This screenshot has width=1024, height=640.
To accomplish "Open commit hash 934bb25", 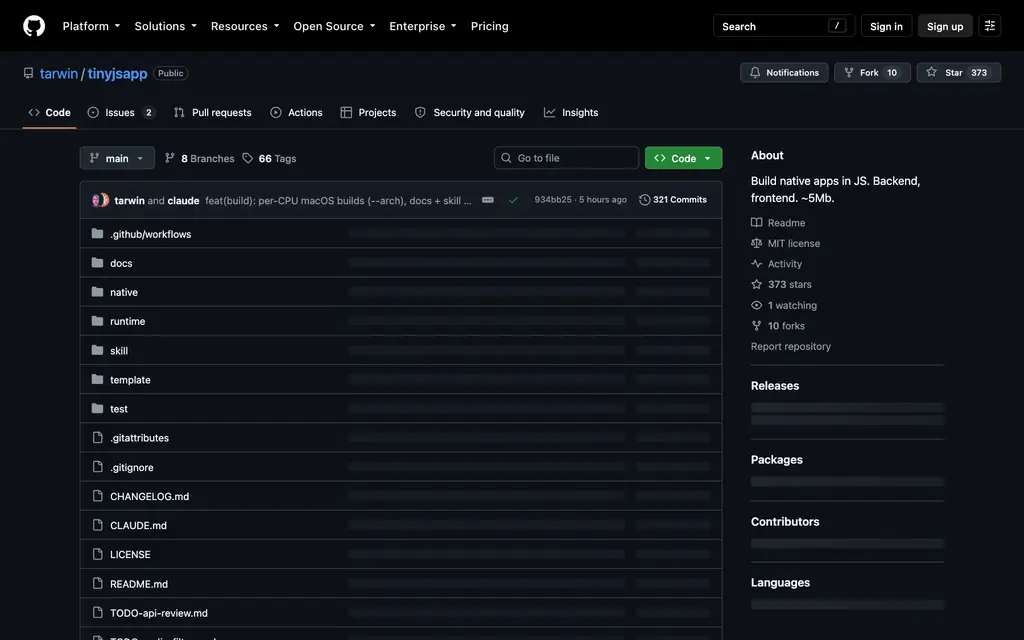I will pyautogui.click(x=552, y=200).
